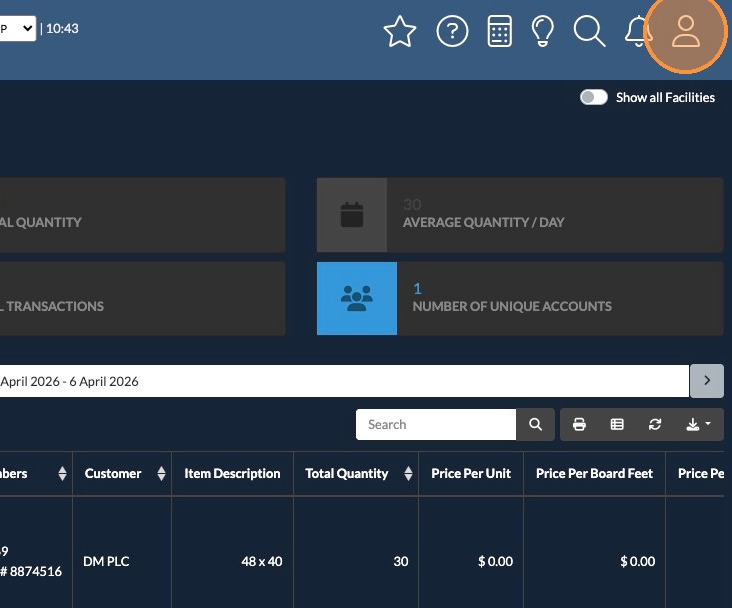Click the calendar icon tile

(352, 215)
